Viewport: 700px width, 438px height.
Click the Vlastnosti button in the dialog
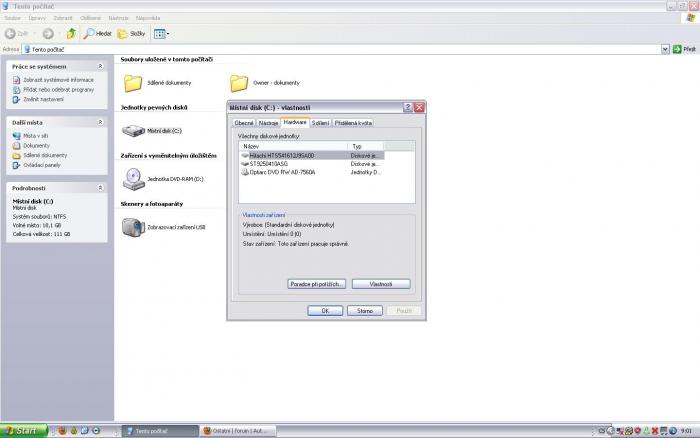(381, 284)
